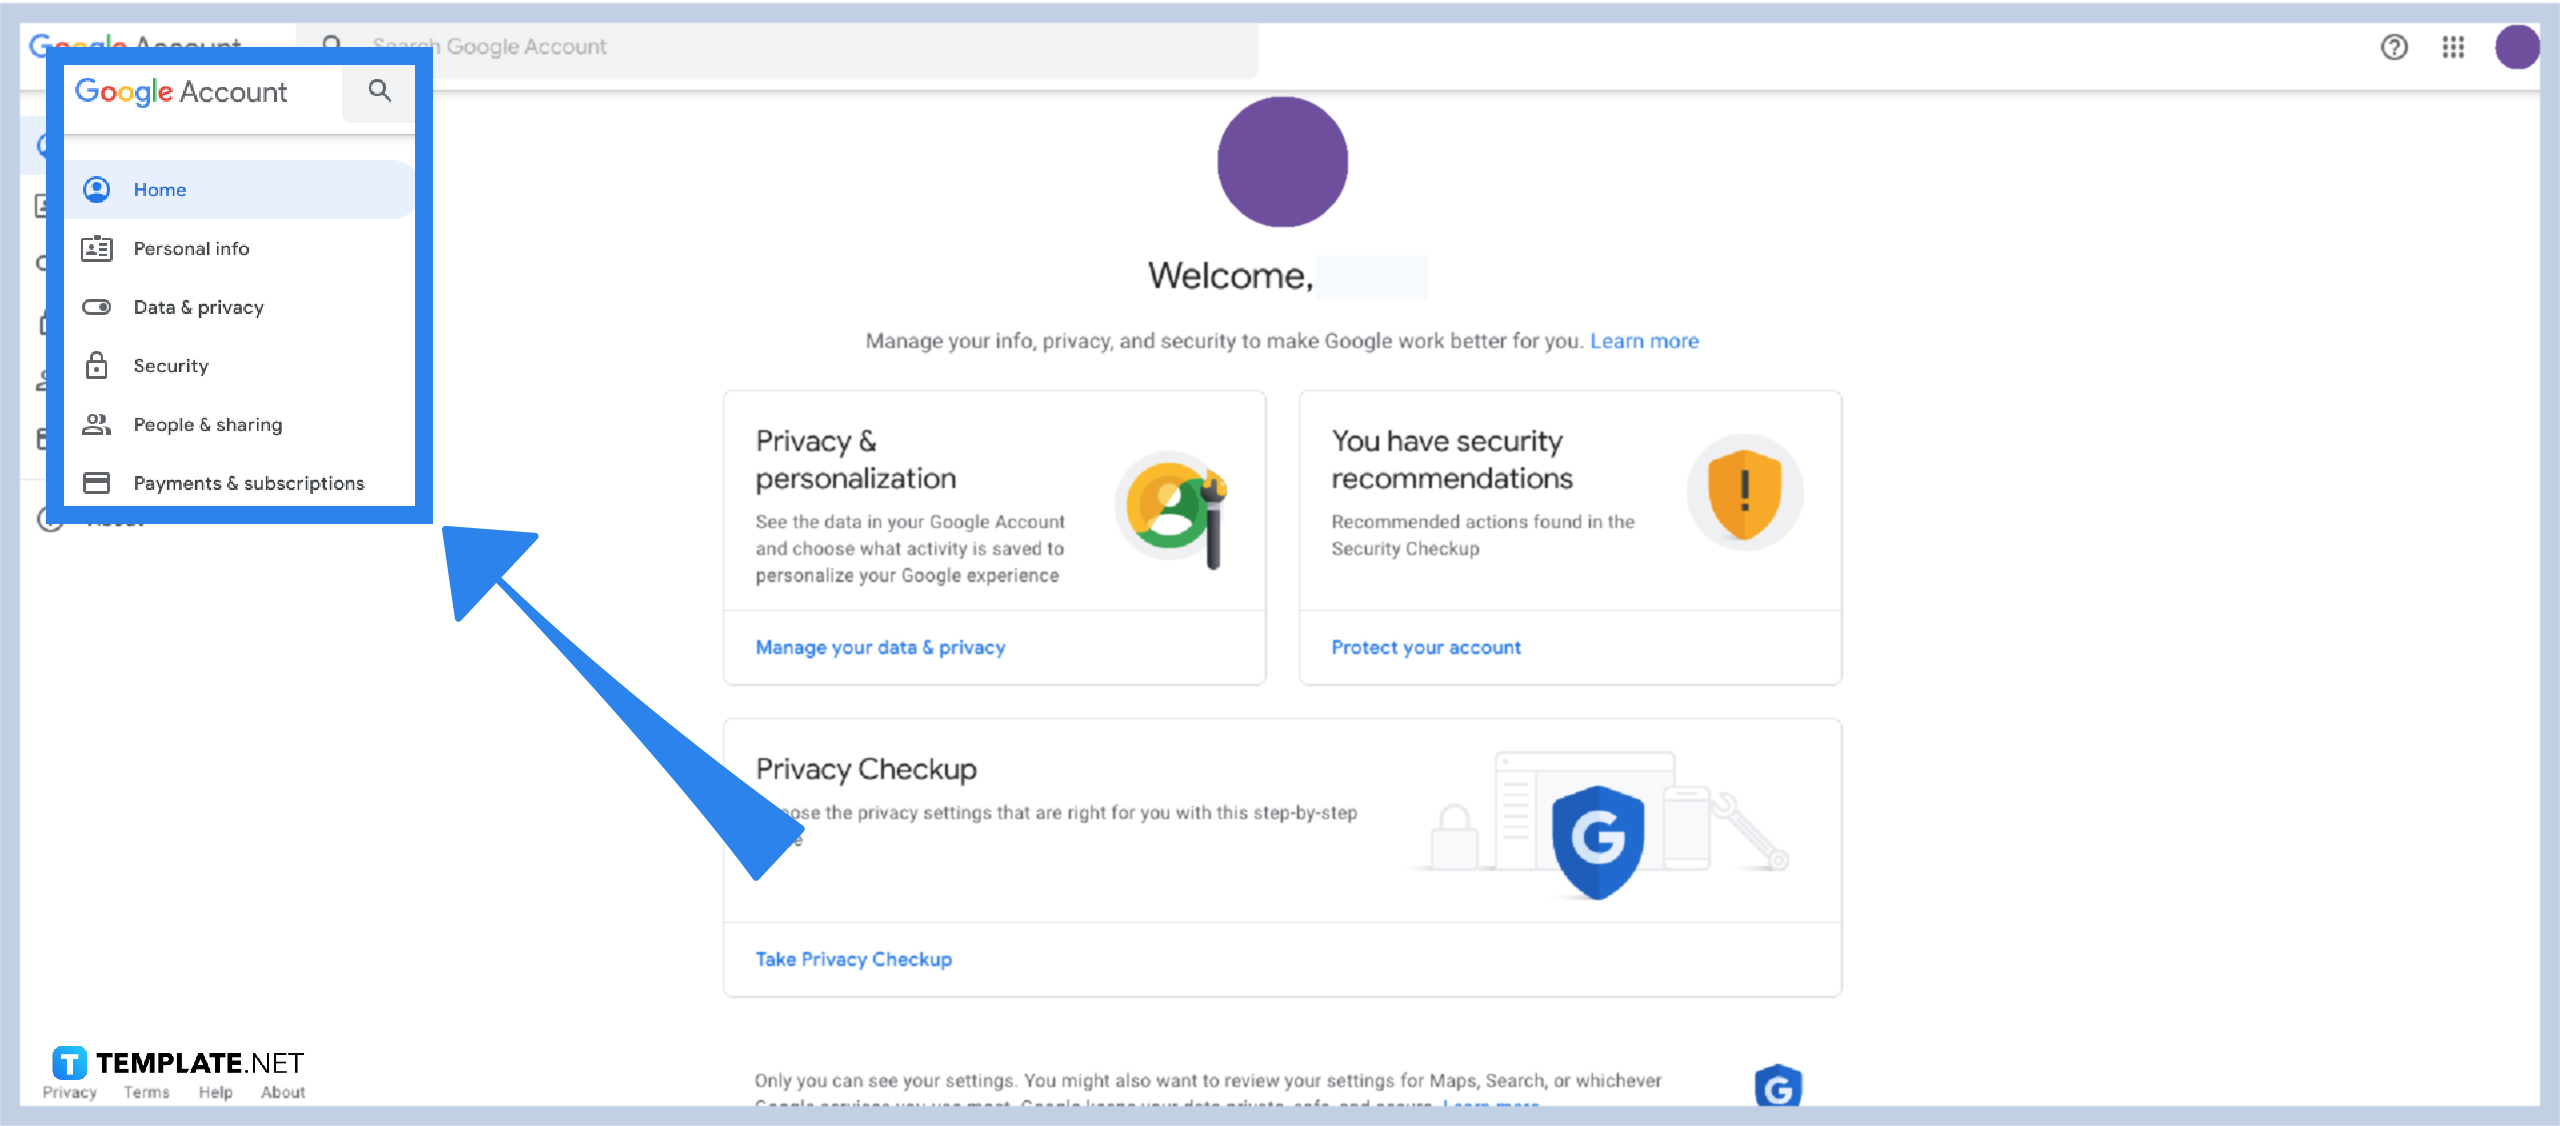The width and height of the screenshot is (2560, 1126).
Task: Click Manage your data & privacy link
Action: click(x=878, y=648)
